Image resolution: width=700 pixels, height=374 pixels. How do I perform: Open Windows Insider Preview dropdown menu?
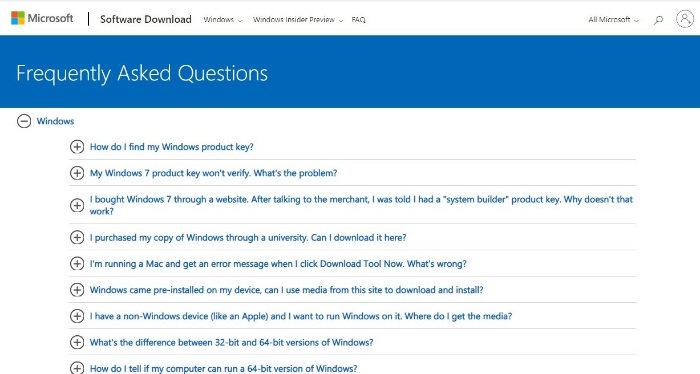click(298, 20)
